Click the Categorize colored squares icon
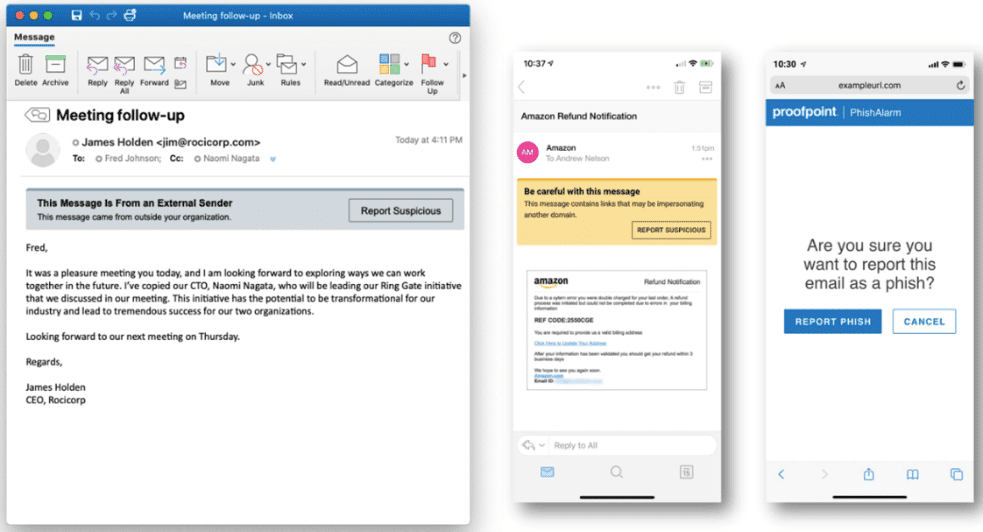Screen dimensions: 983x532 point(389,64)
